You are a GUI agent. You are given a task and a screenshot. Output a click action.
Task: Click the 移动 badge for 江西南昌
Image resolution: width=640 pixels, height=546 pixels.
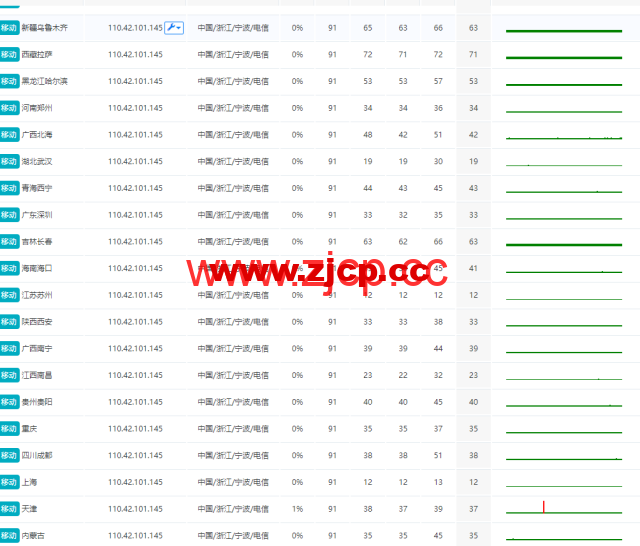[9, 375]
